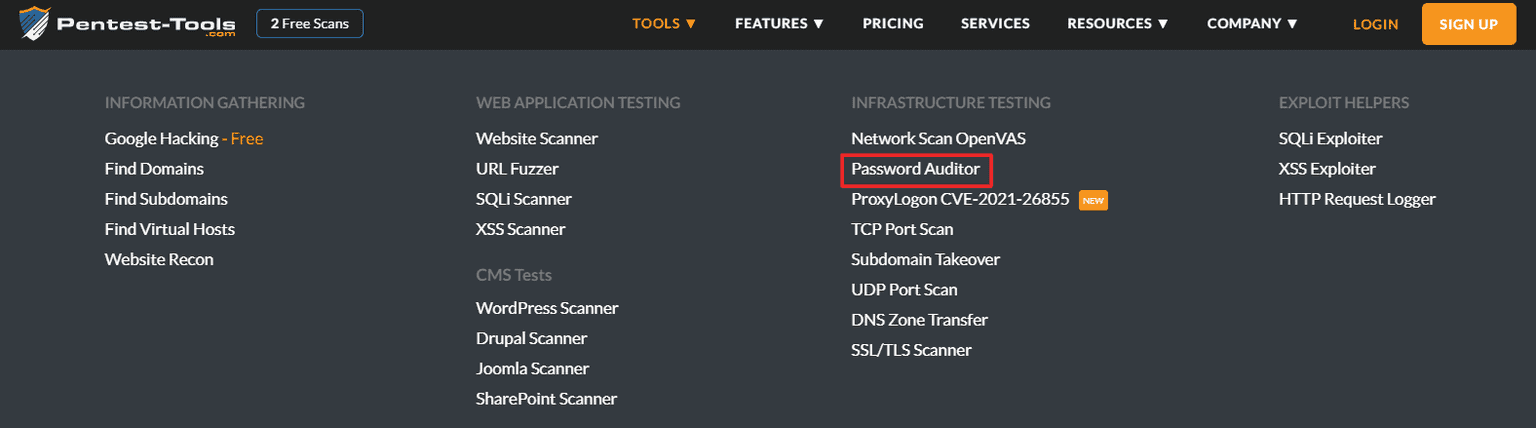Expand the Tools dropdown menu

[664, 24]
